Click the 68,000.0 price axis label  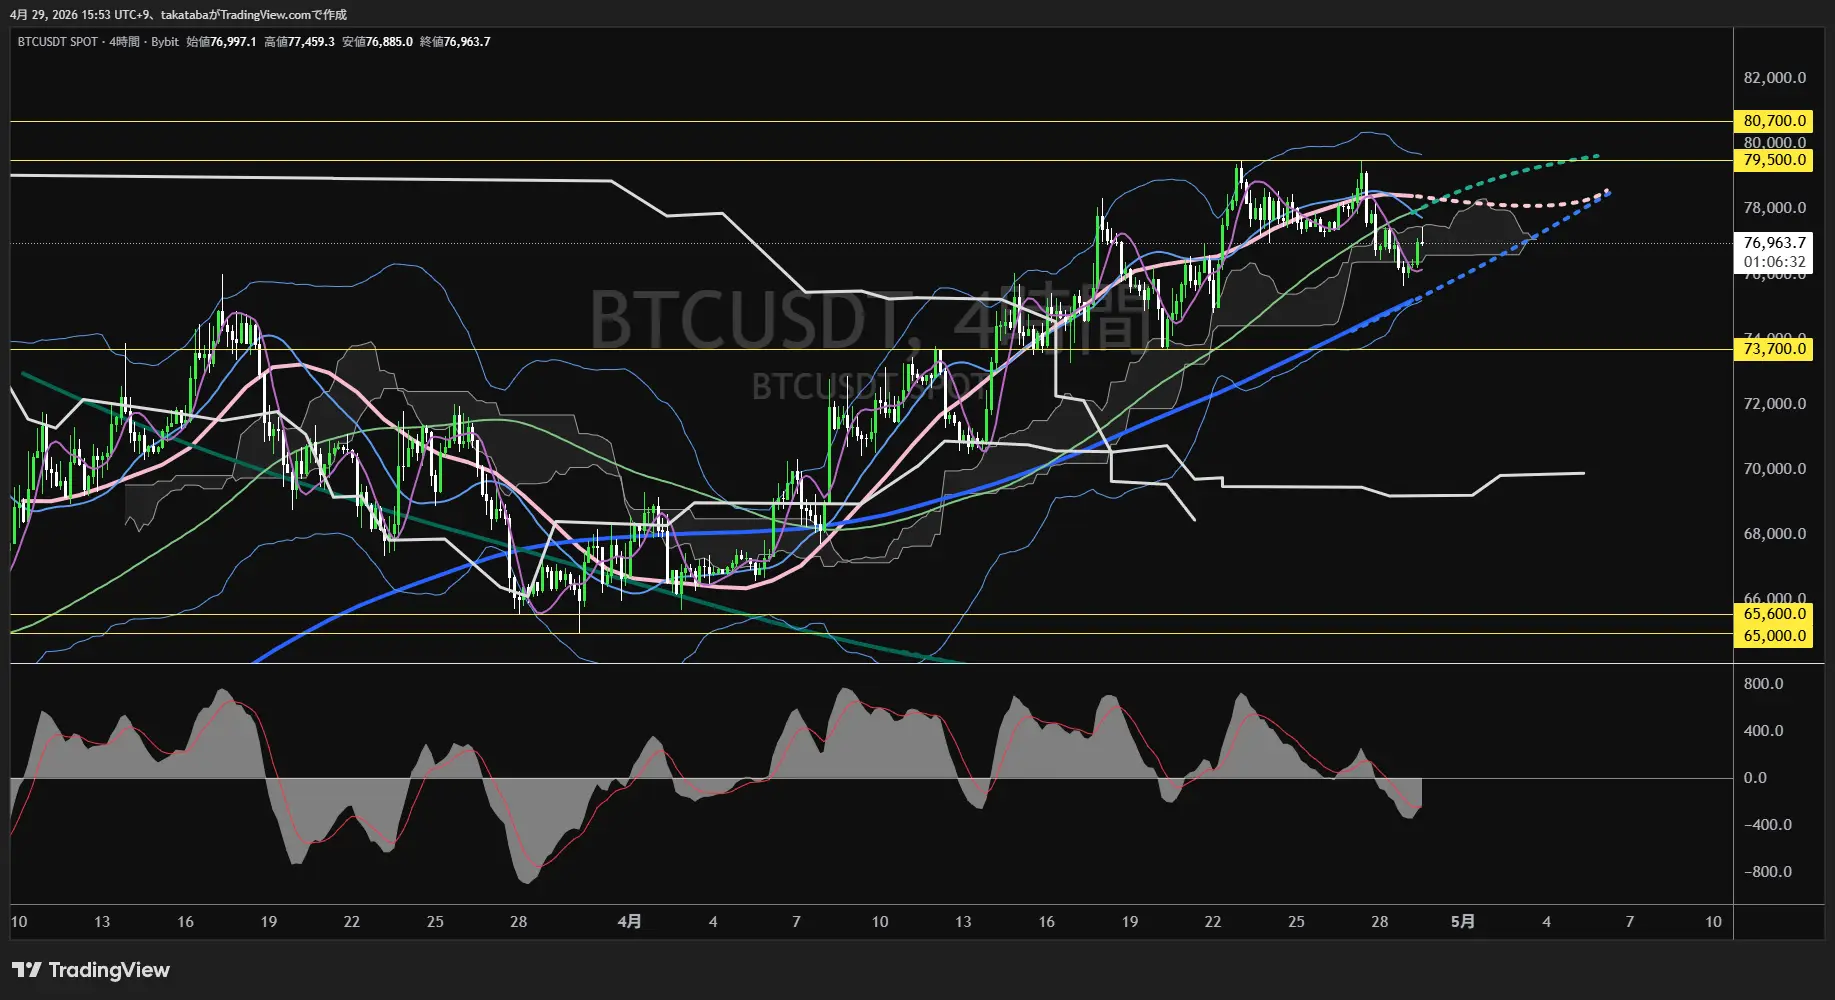click(1775, 534)
